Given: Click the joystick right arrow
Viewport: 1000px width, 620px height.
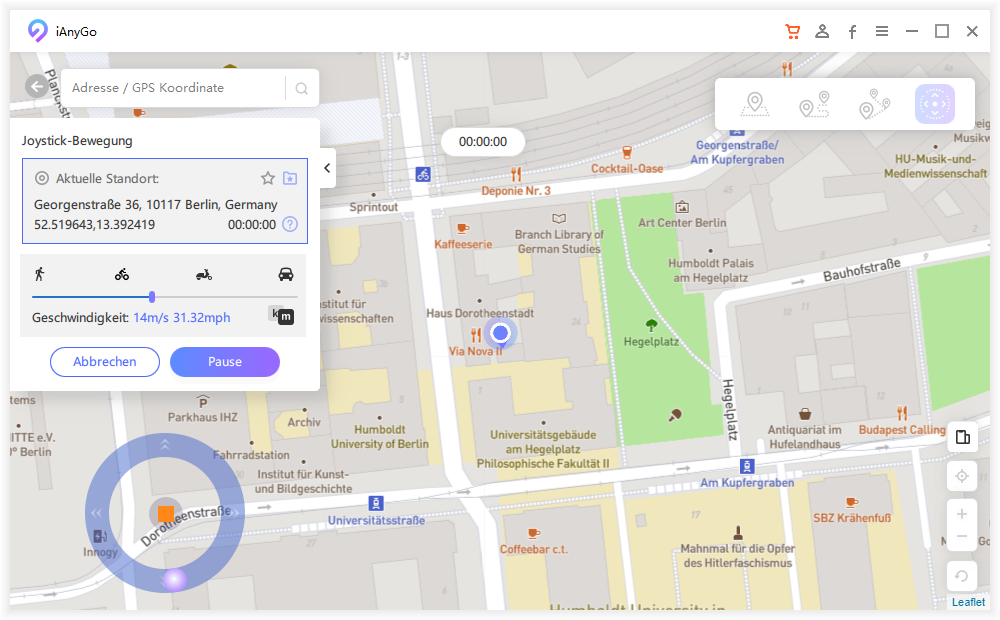Looking at the screenshot, I should (x=235, y=512).
